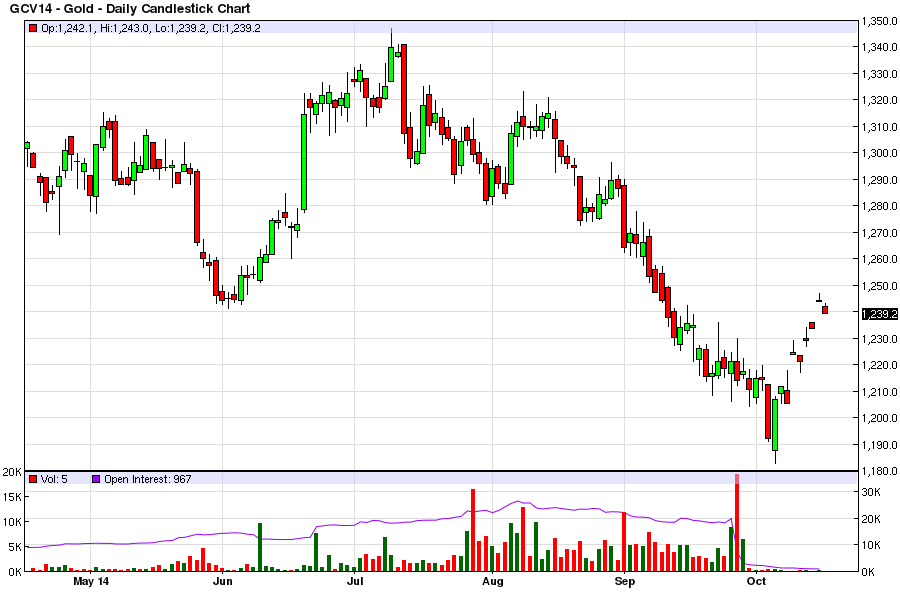Viewport: 900px width, 612px height.
Task: Click the 1,190.0 price axis label
Action: coord(879,444)
